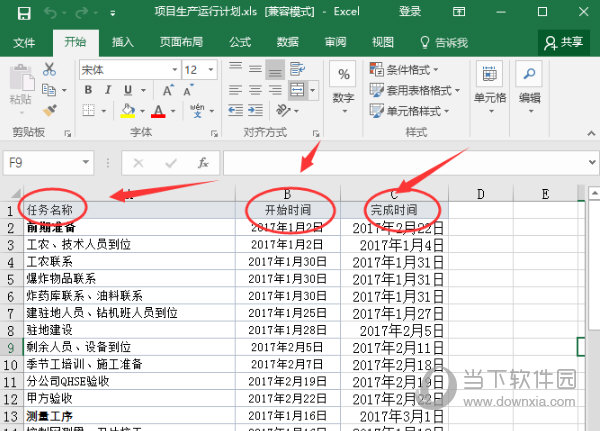This screenshot has height=431, width=600.
Task: Open the Number format percent icon
Action: [343, 77]
